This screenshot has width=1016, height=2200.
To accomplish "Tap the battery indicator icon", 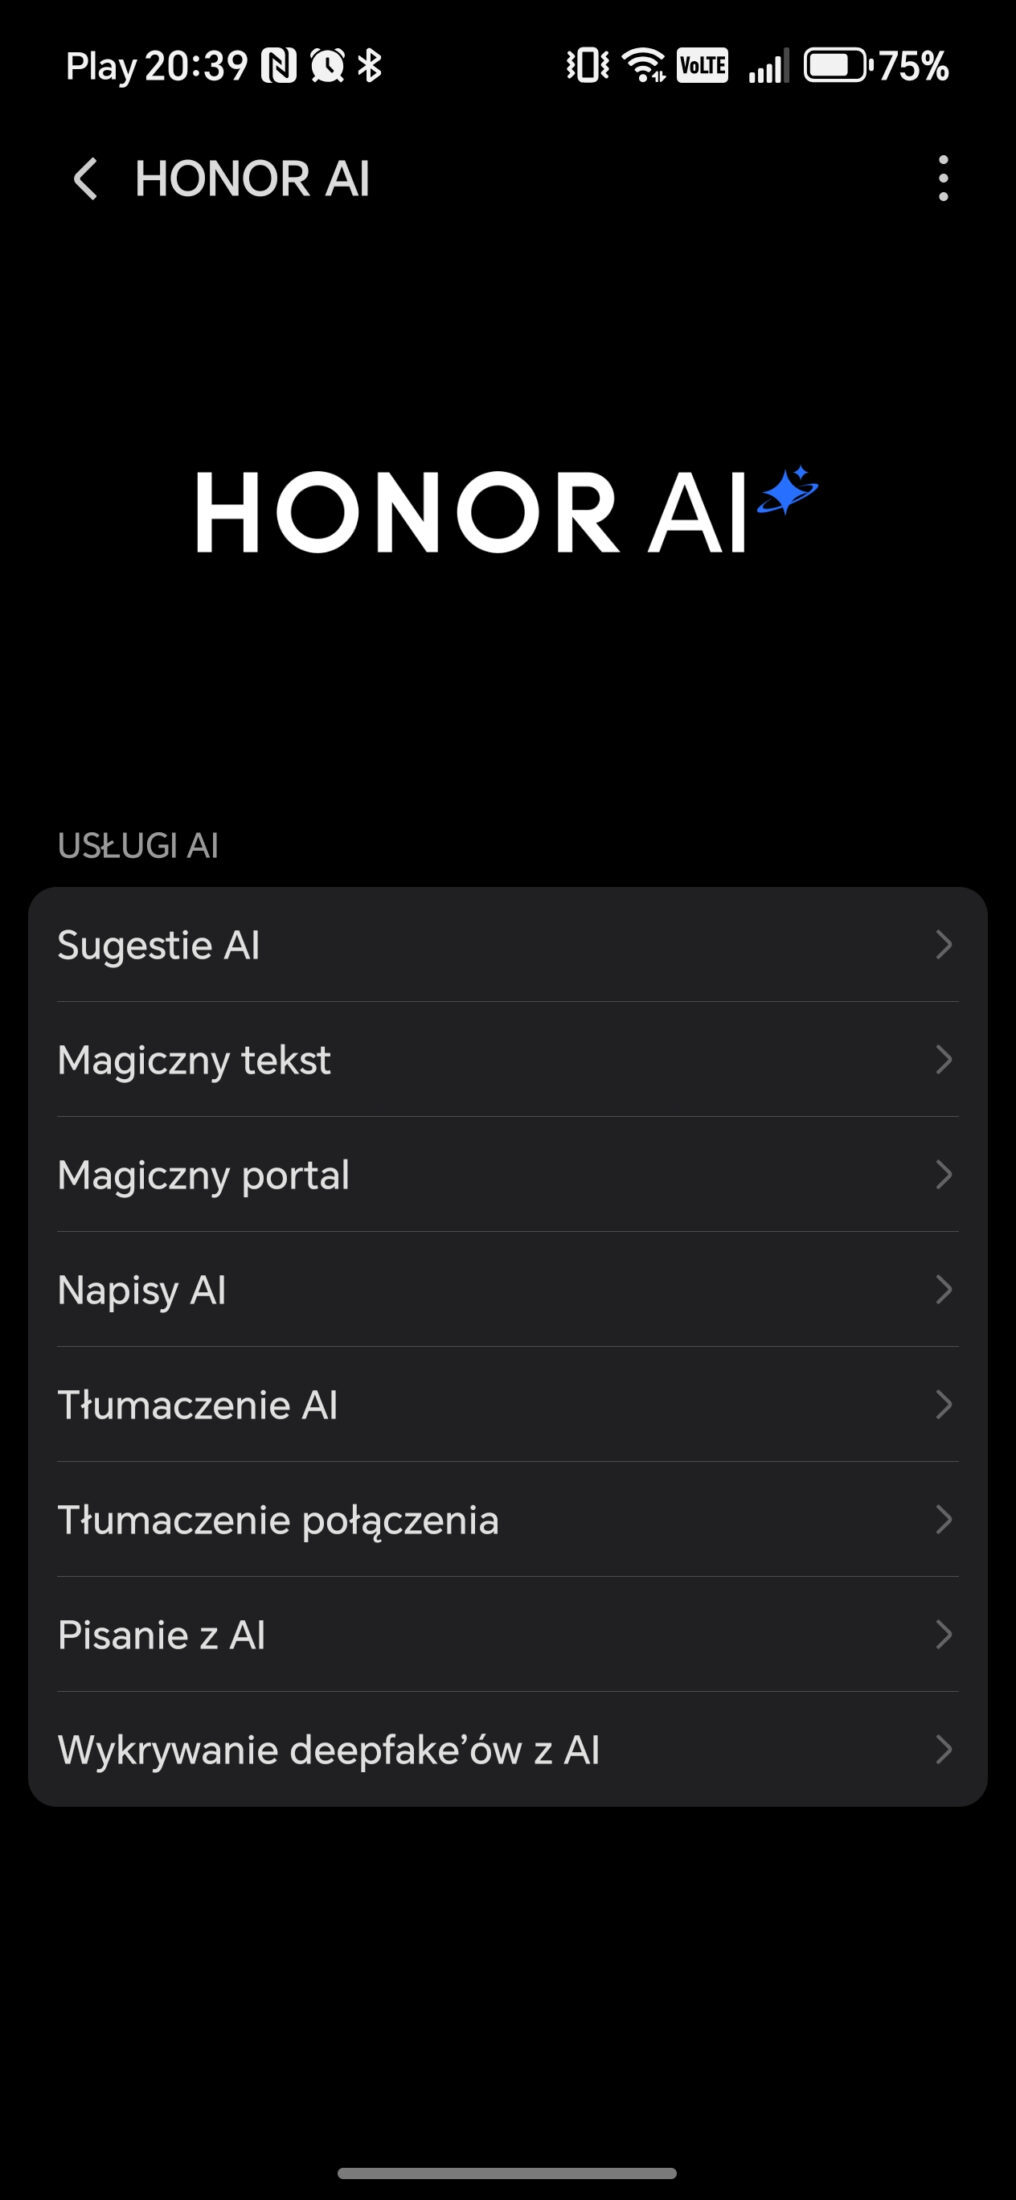I will coord(837,66).
